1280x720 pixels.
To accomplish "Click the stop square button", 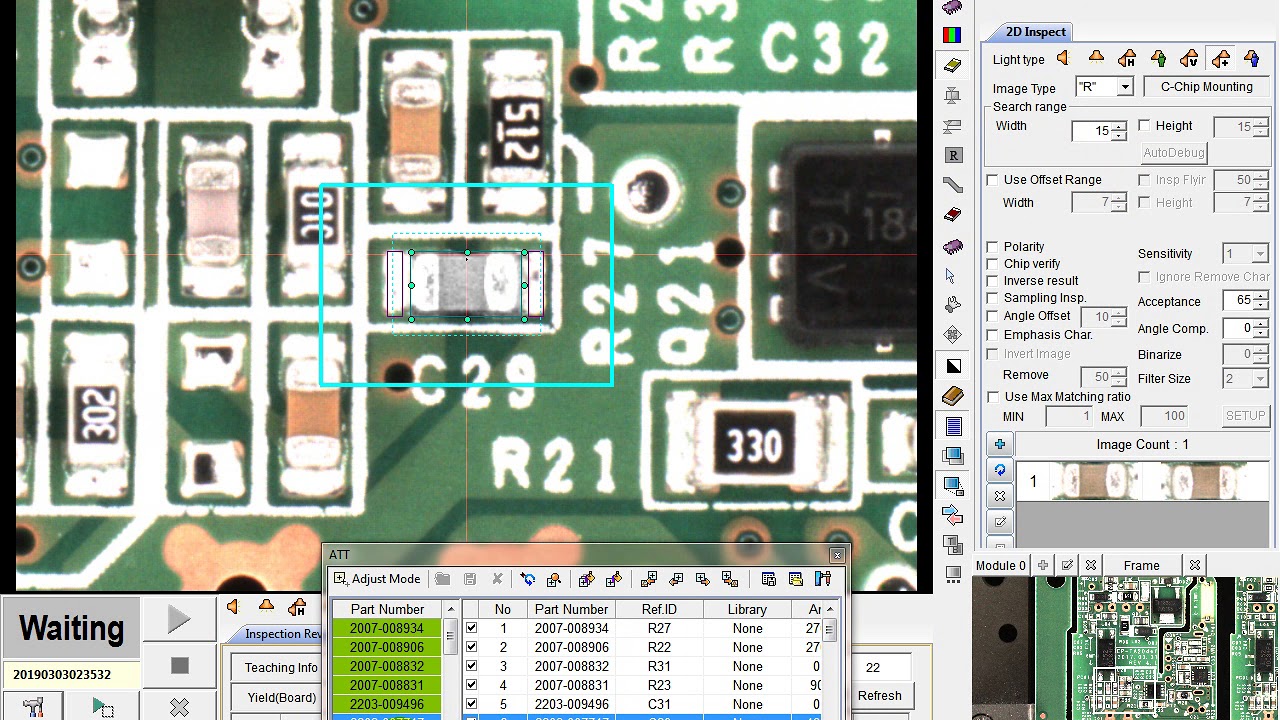I will (180, 665).
